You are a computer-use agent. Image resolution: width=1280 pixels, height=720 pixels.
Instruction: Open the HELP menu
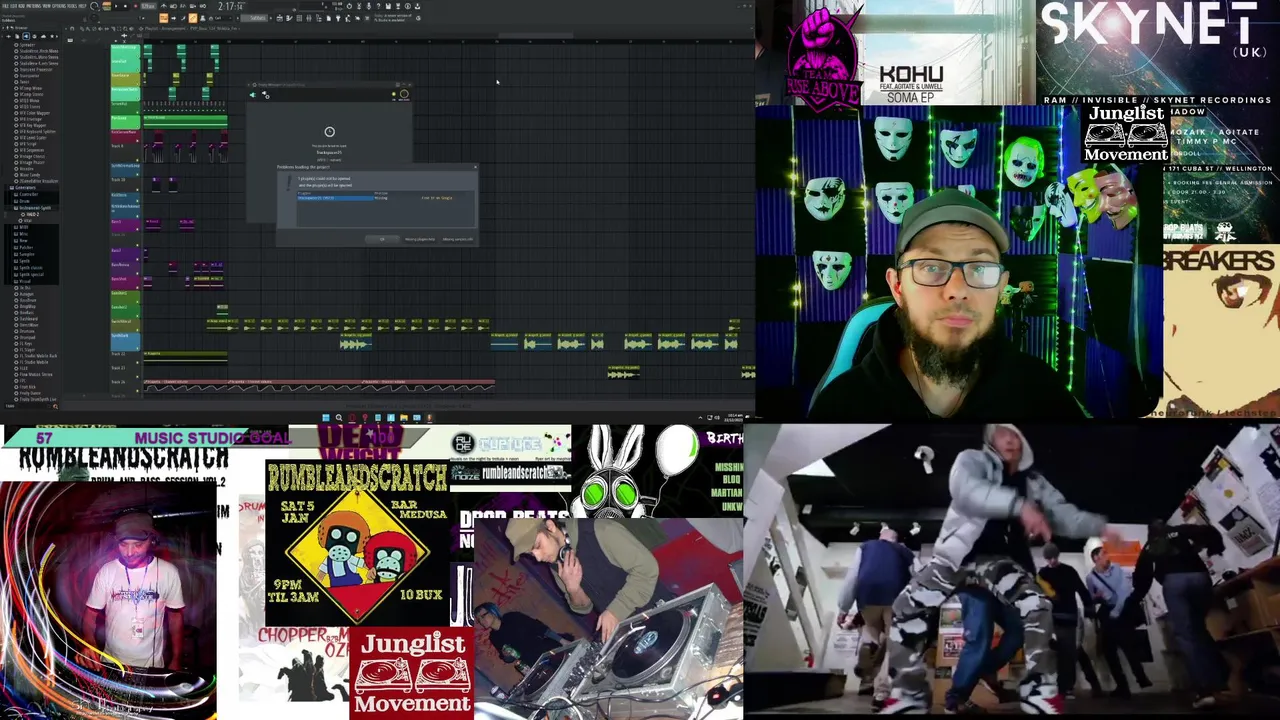[x=82, y=6]
